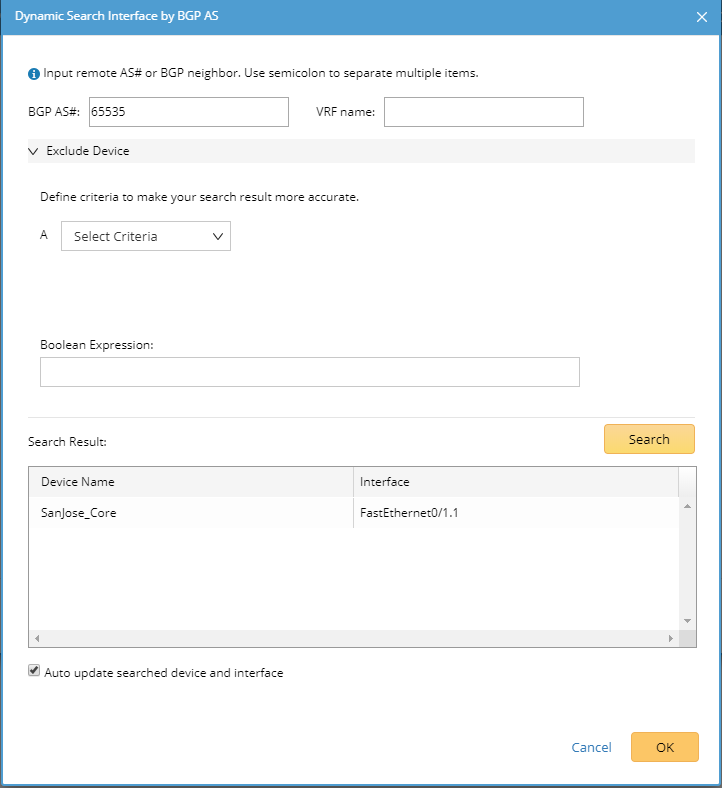
Task: Confirm with the OK button
Action: 664,747
